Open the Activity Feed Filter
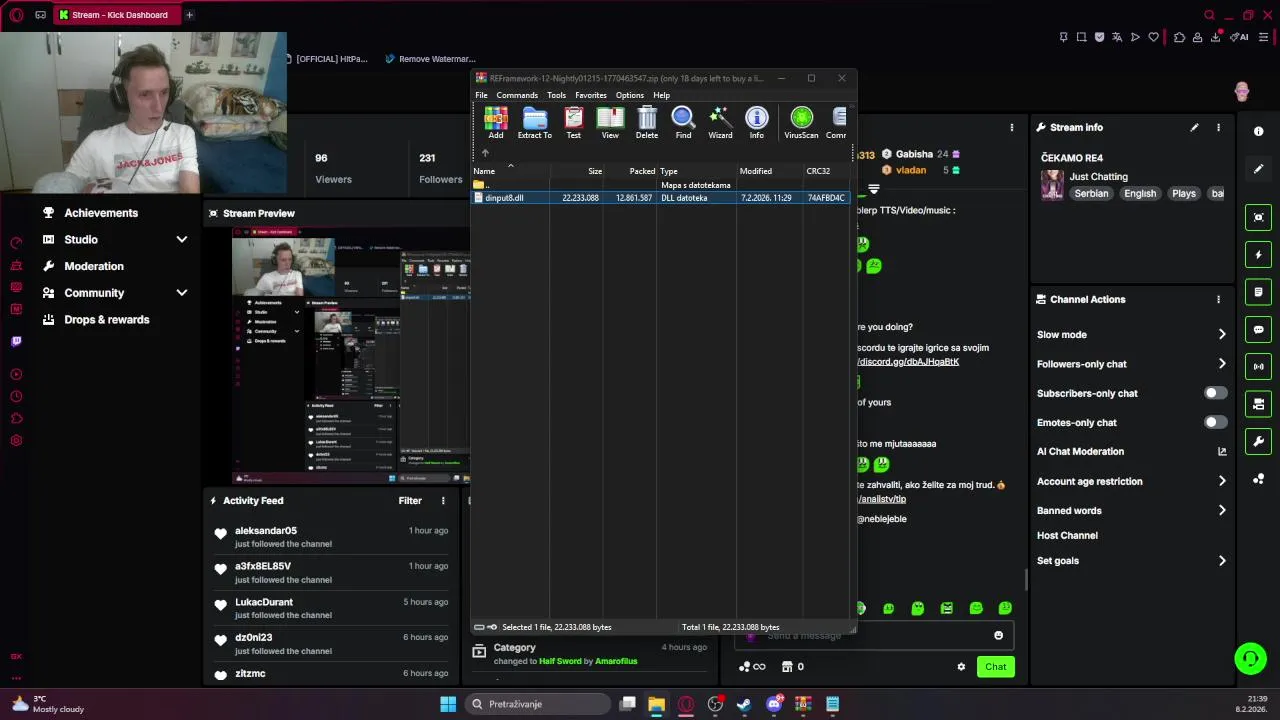Screen dimensions: 1280x720 pos(410,500)
